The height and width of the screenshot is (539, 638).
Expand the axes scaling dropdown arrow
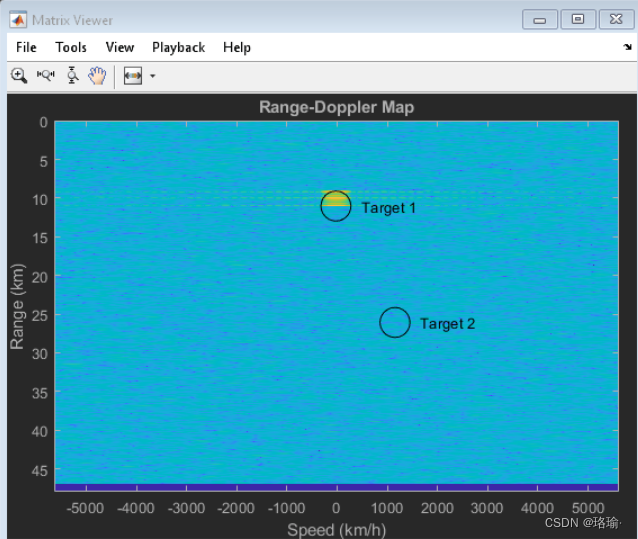pyautogui.click(x=153, y=76)
